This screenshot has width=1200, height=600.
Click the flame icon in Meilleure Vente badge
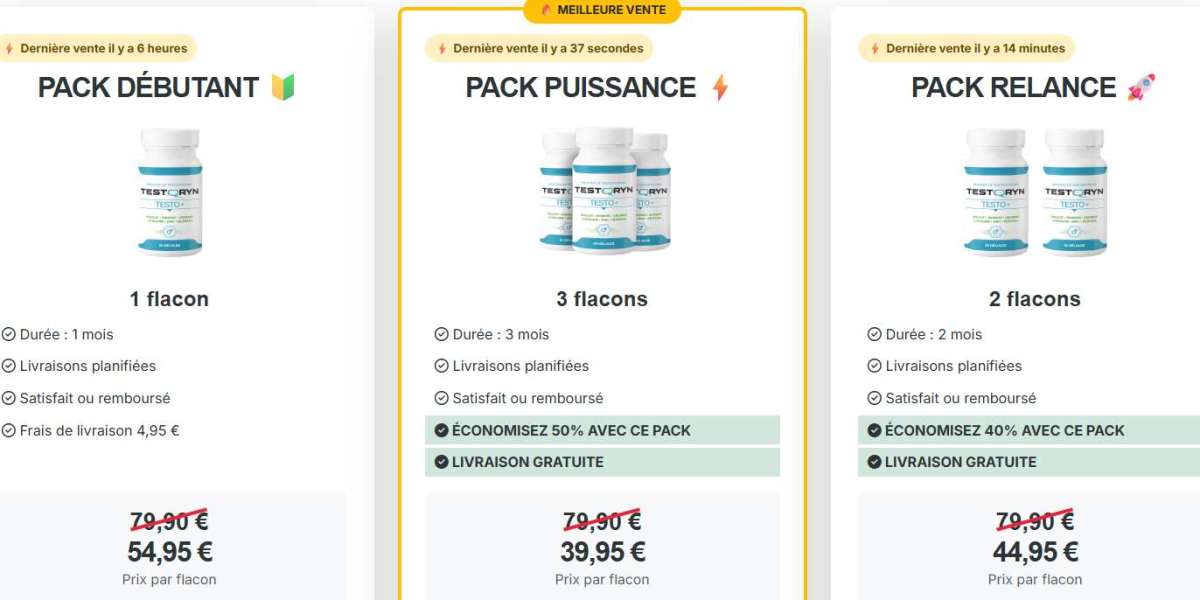point(546,10)
